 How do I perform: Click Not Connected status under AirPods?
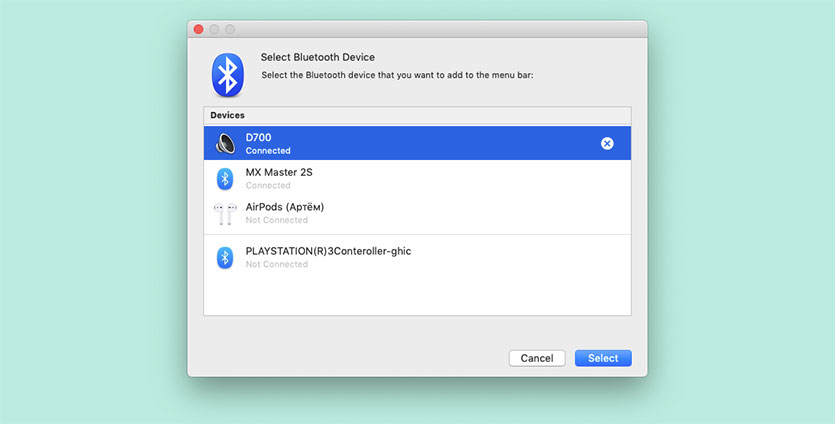[x=276, y=220]
